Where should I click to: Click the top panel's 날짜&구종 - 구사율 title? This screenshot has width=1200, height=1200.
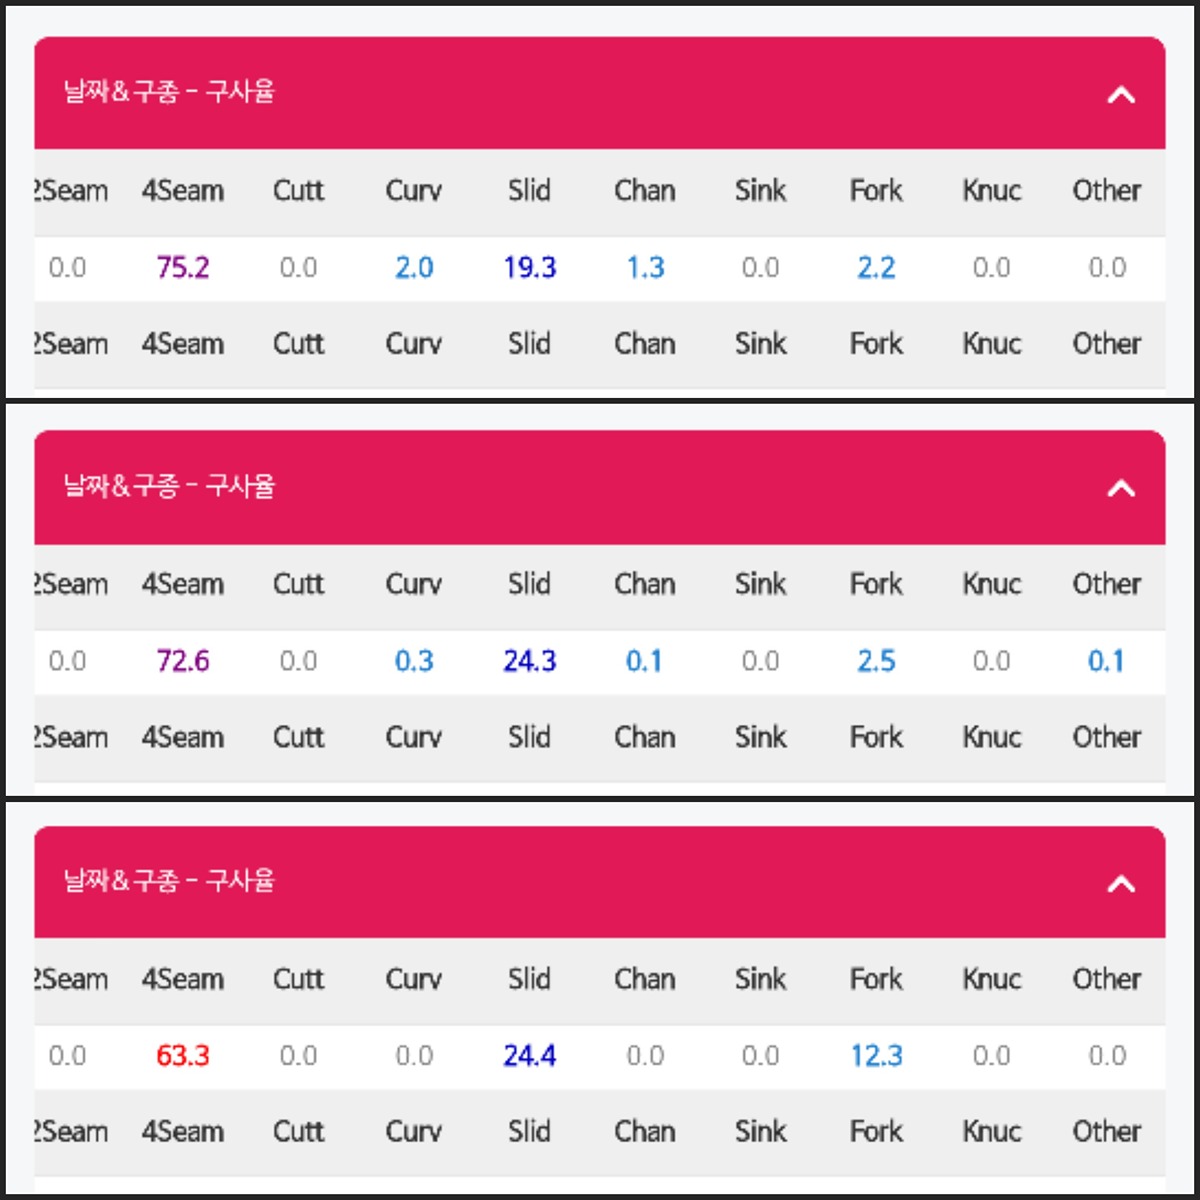click(x=169, y=92)
